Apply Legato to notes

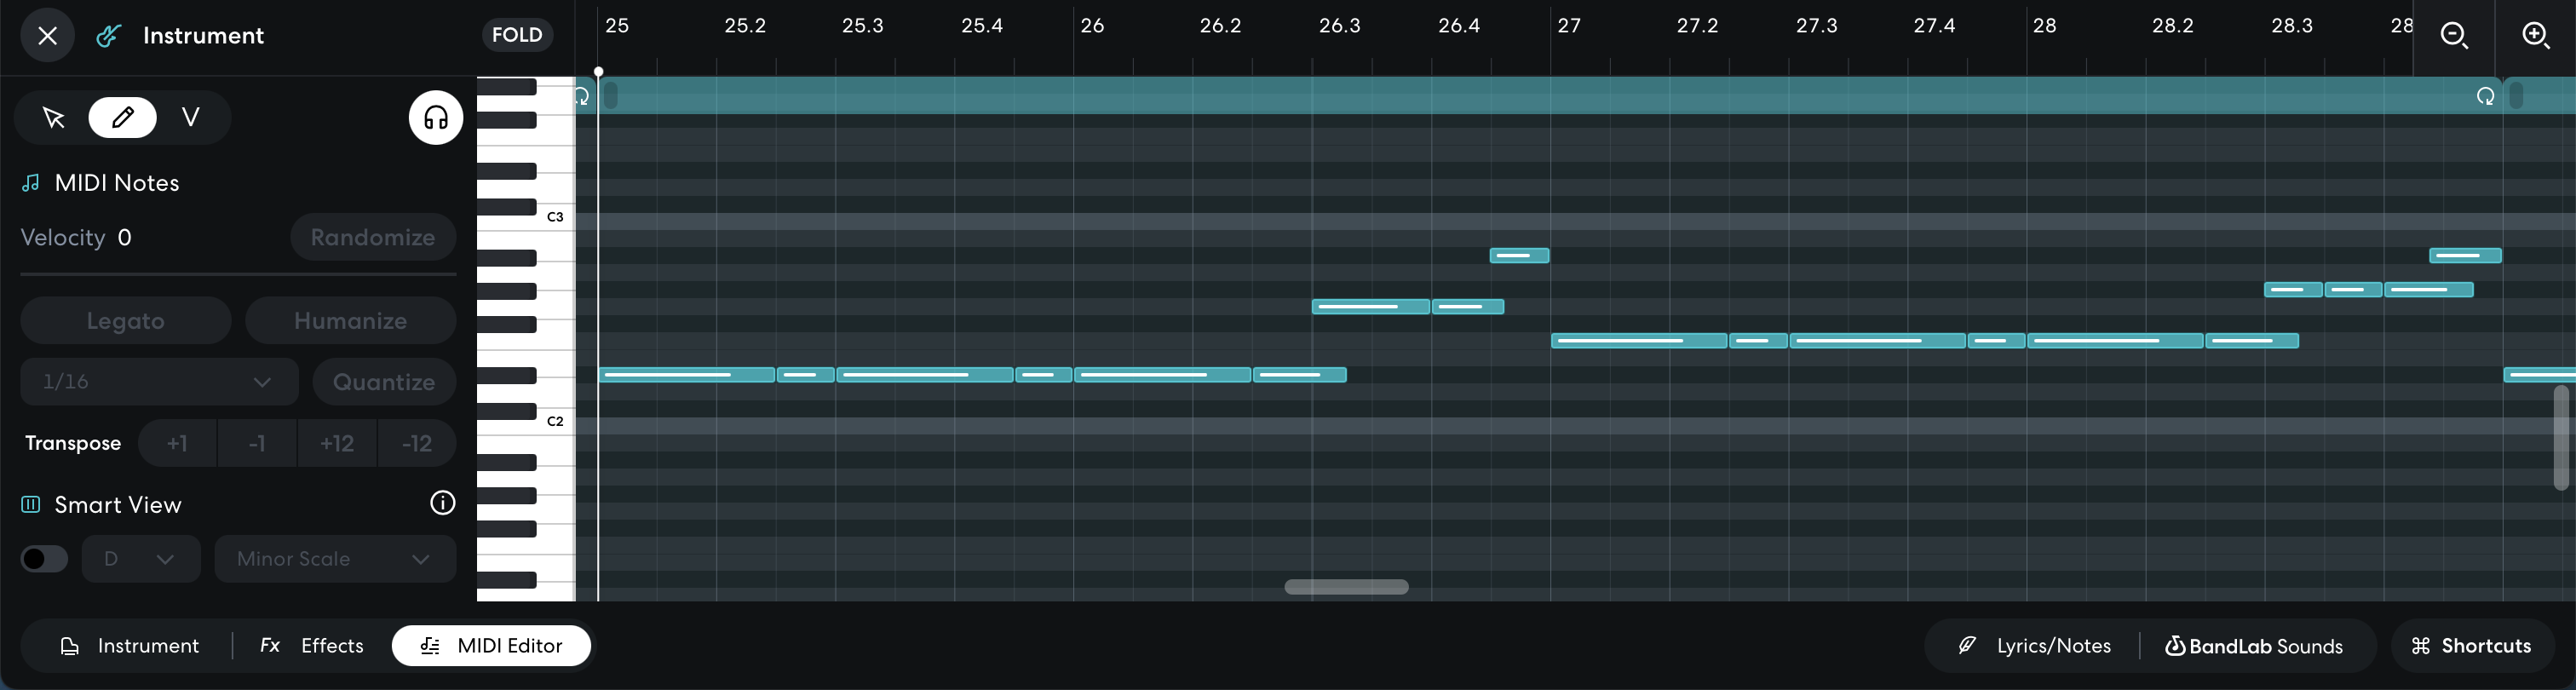click(x=126, y=321)
